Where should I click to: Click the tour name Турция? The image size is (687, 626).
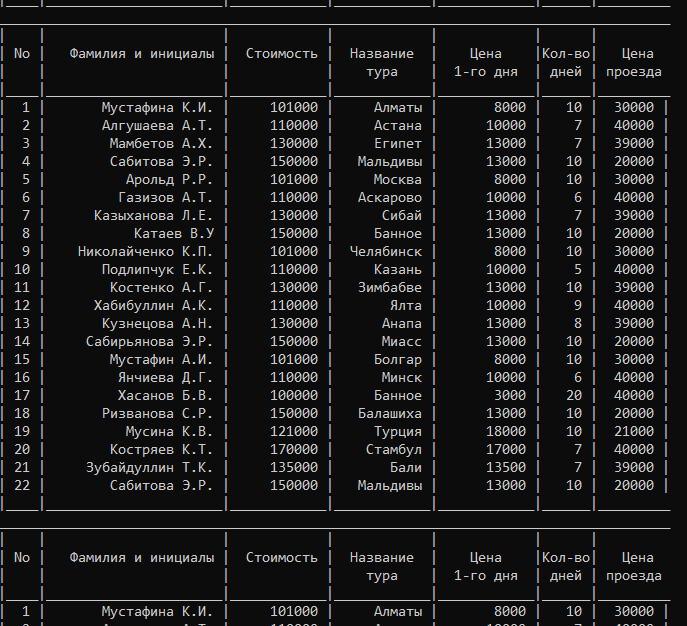398,431
